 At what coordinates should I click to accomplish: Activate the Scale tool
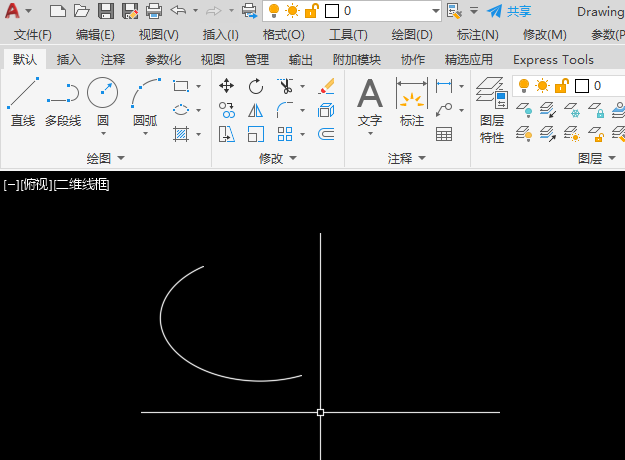pyautogui.click(x=256, y=134)
